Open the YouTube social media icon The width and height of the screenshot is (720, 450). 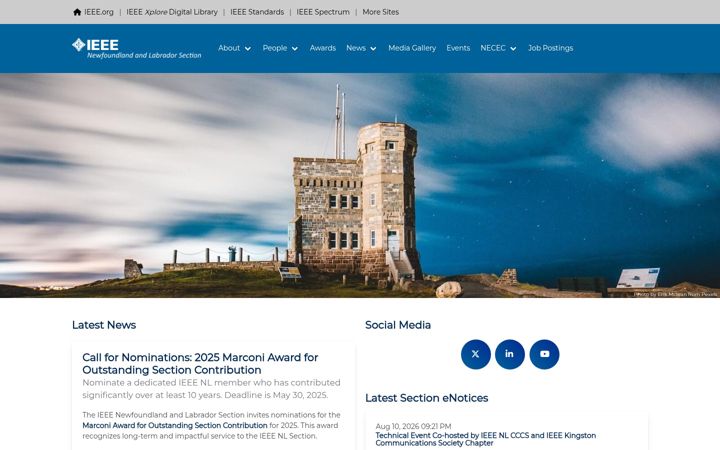544,354
